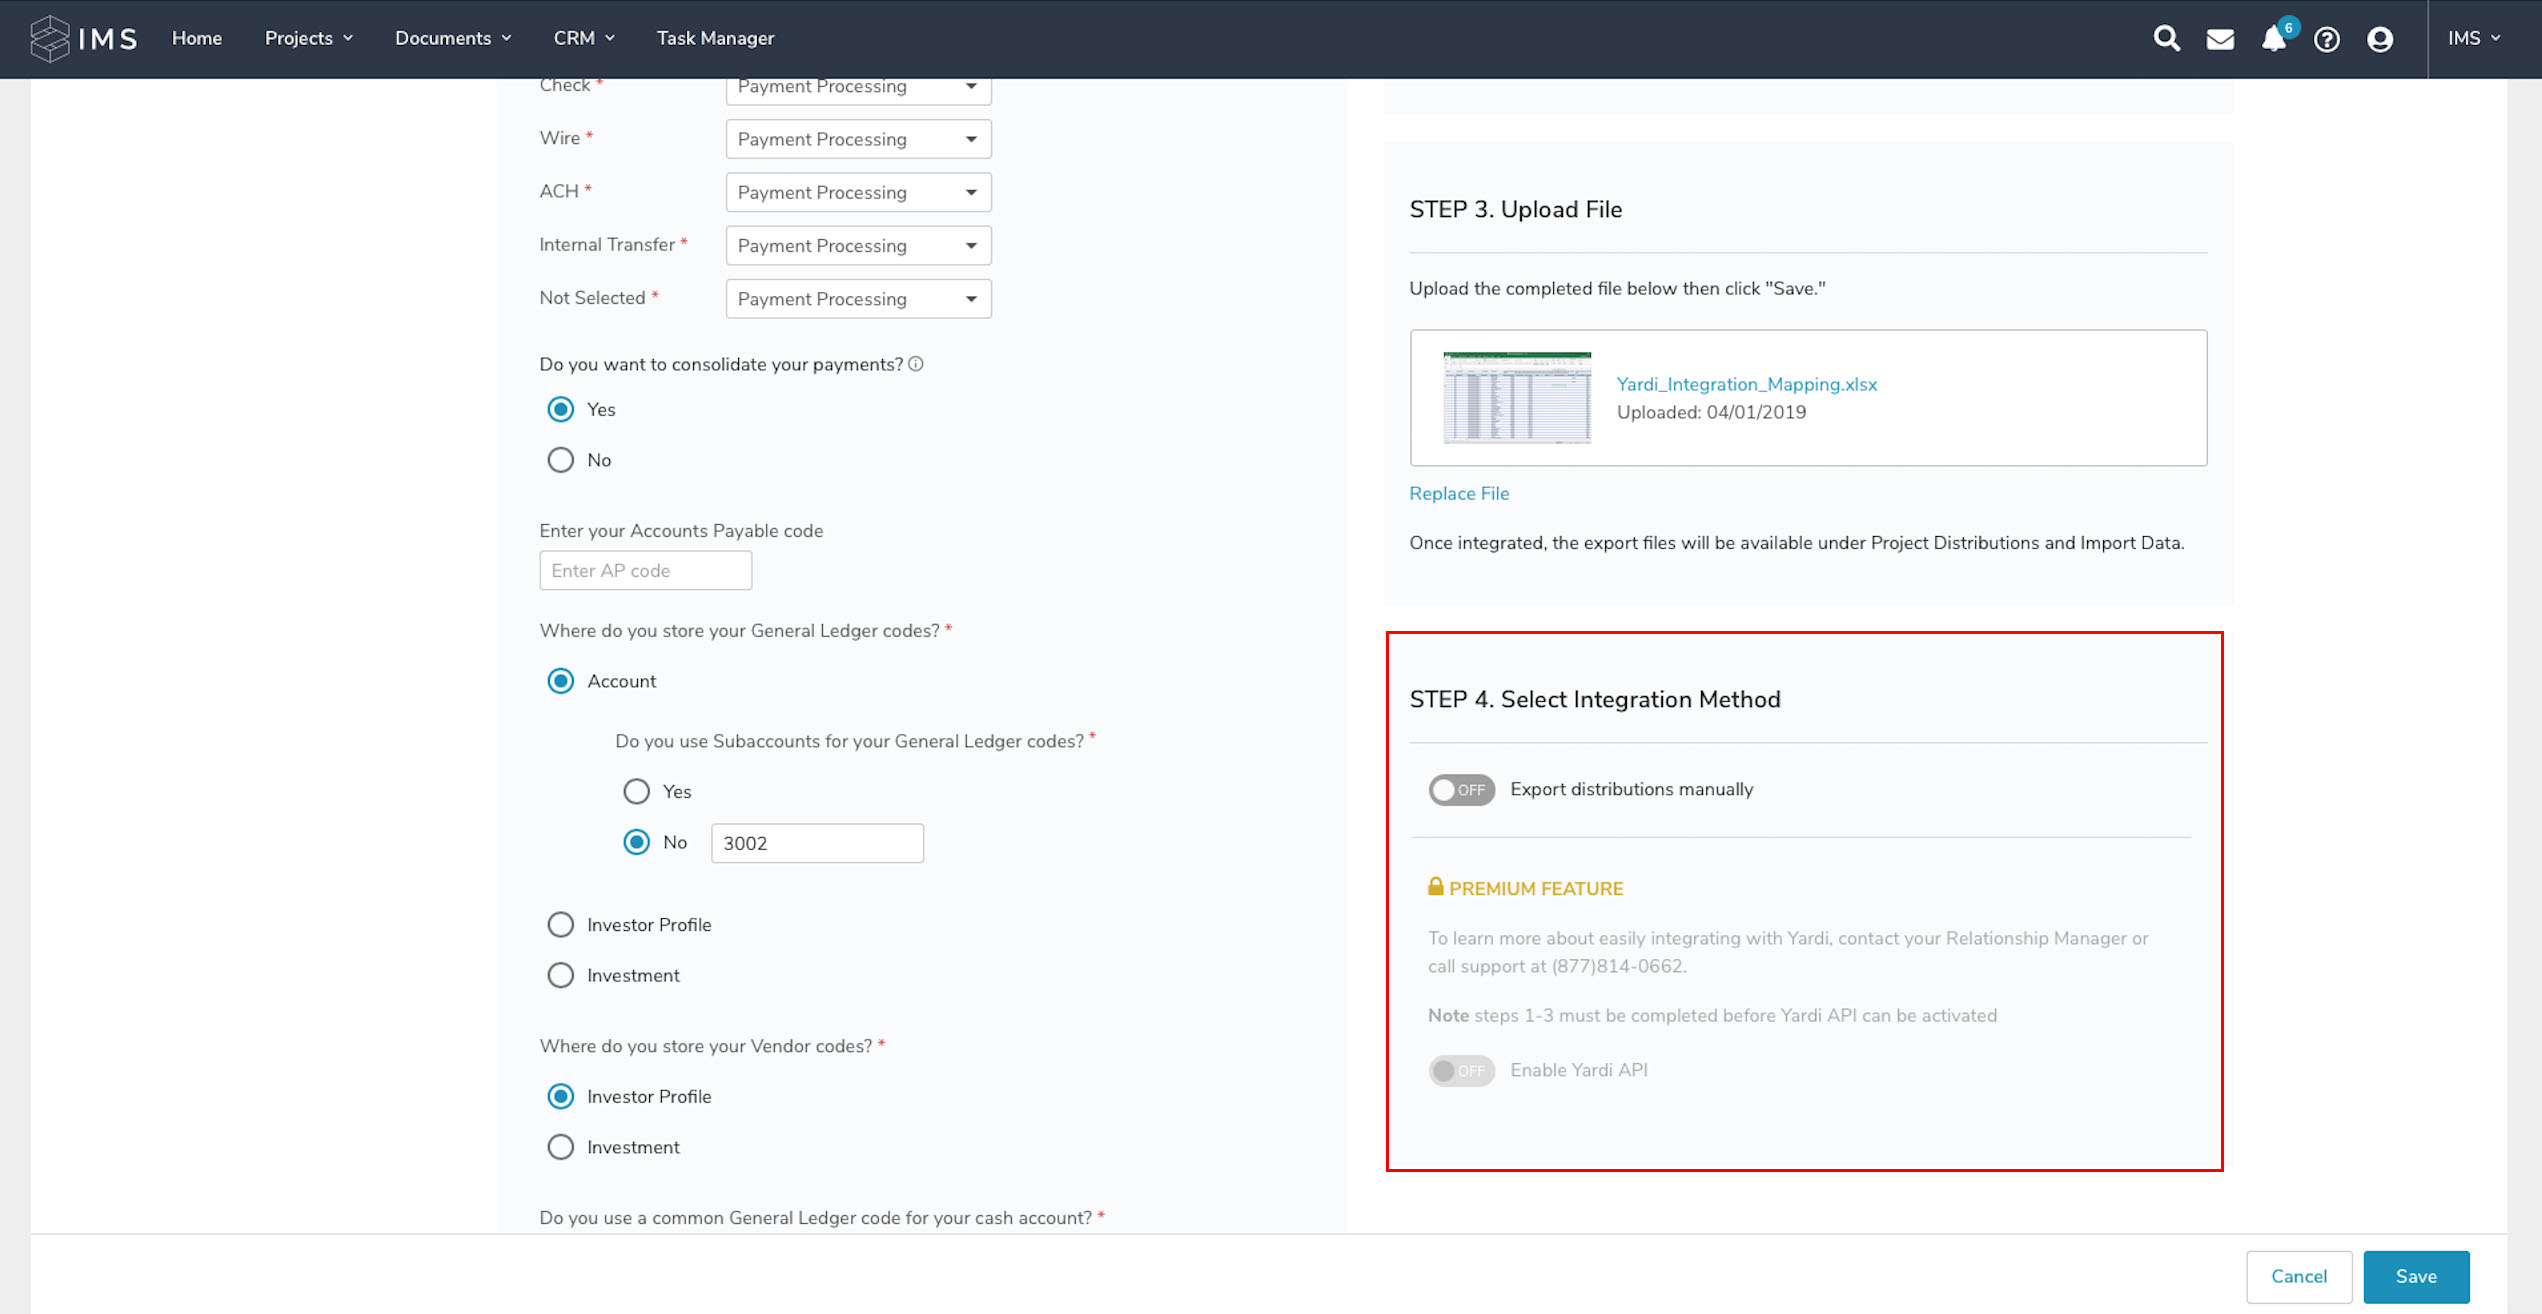Expand the ACH payment type dropdown
Screen dimensions: 2542x1314
970,191
